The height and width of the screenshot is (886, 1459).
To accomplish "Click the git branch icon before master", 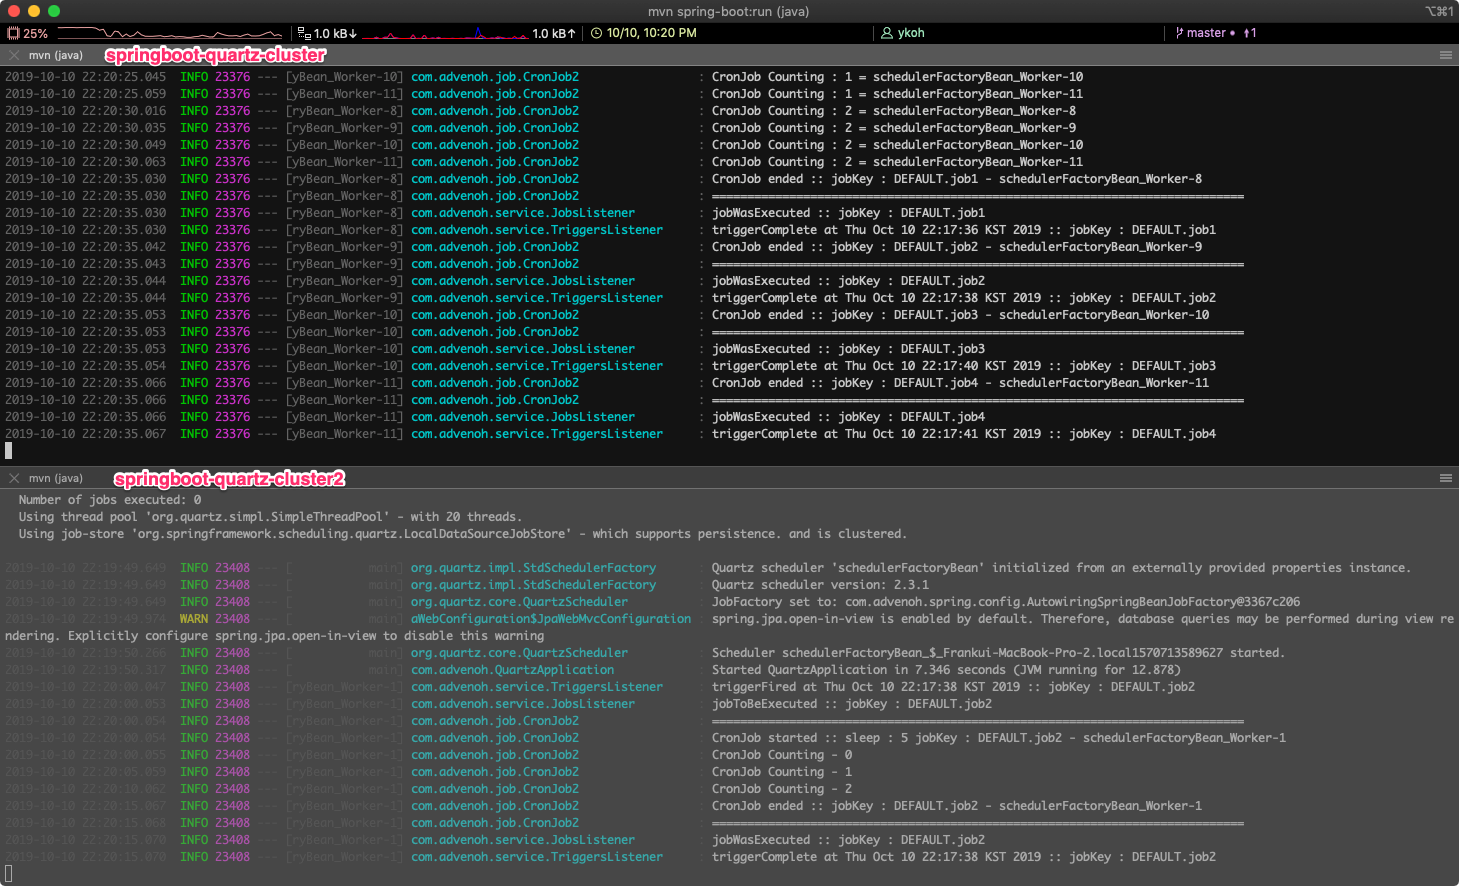I will [1179, 33].
